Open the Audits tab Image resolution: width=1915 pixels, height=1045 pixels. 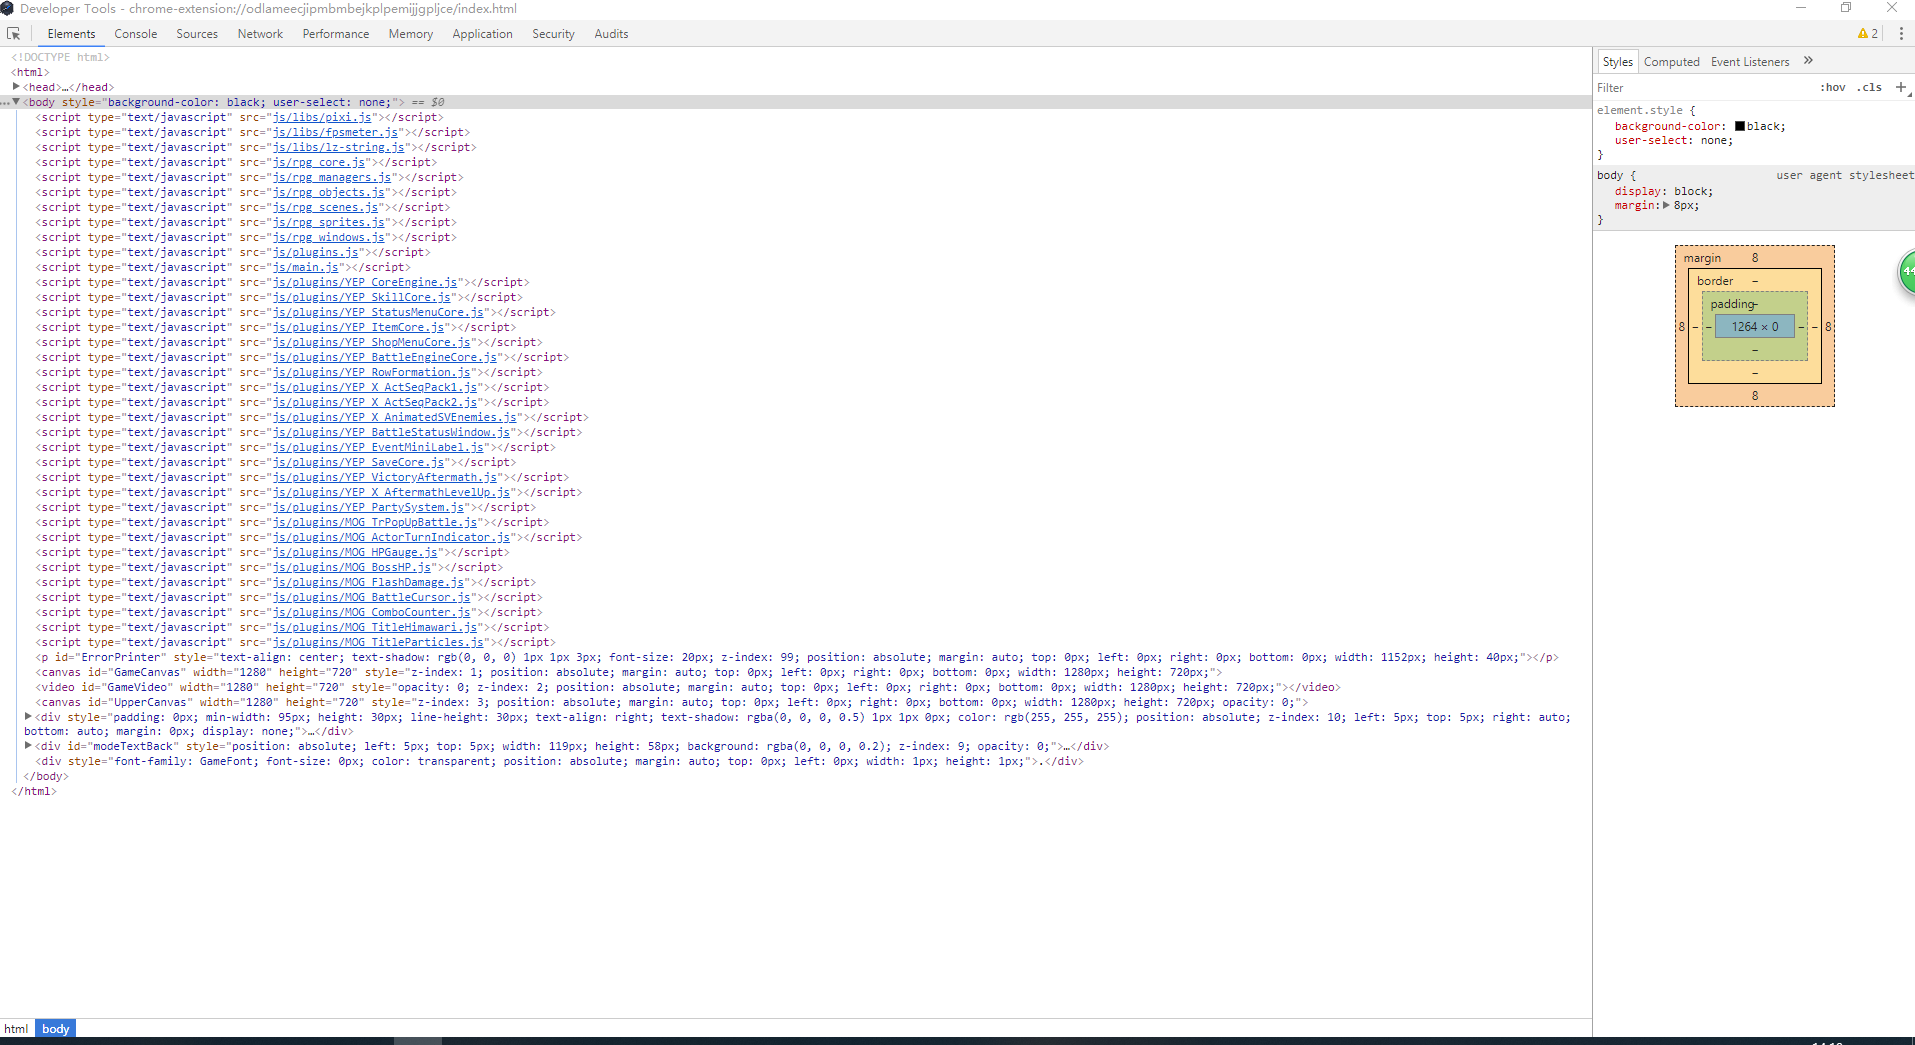[611, 34]
